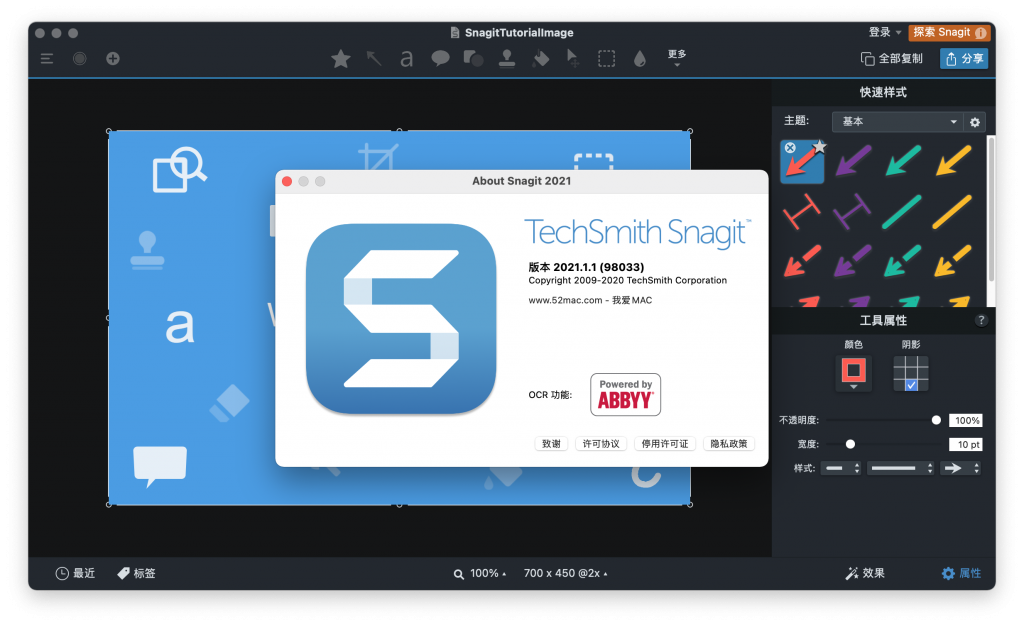
Task: Open the Recent captures tray
Action: point(75,573)
